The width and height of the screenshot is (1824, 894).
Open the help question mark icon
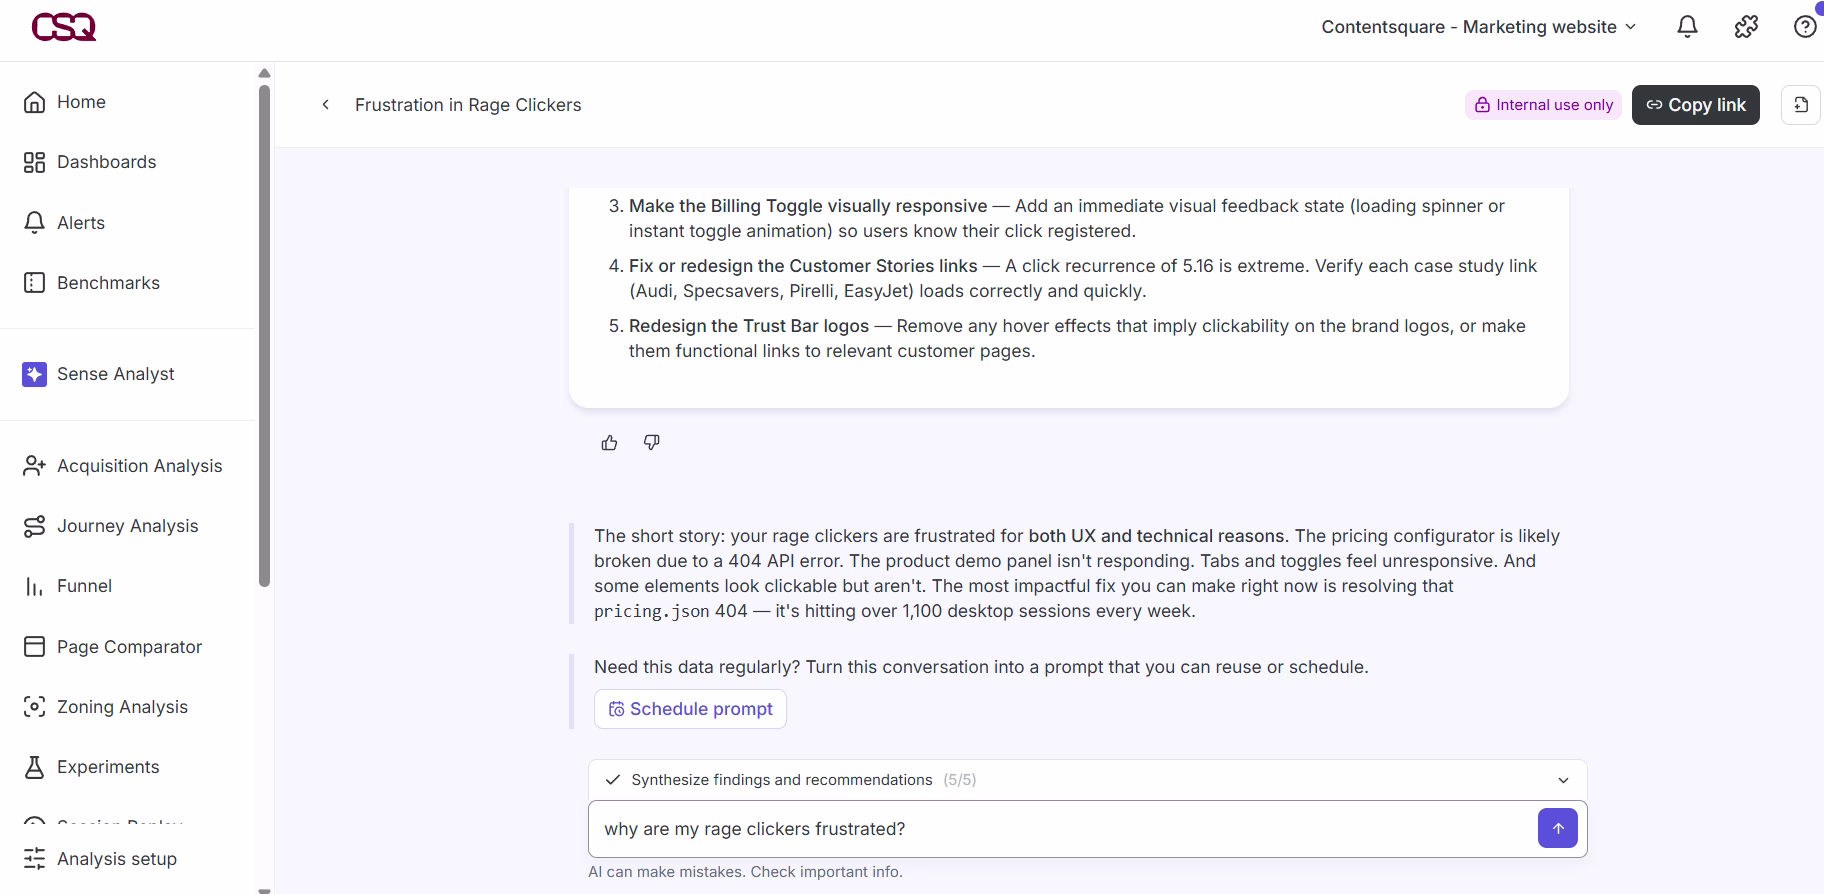point(1805,27)
